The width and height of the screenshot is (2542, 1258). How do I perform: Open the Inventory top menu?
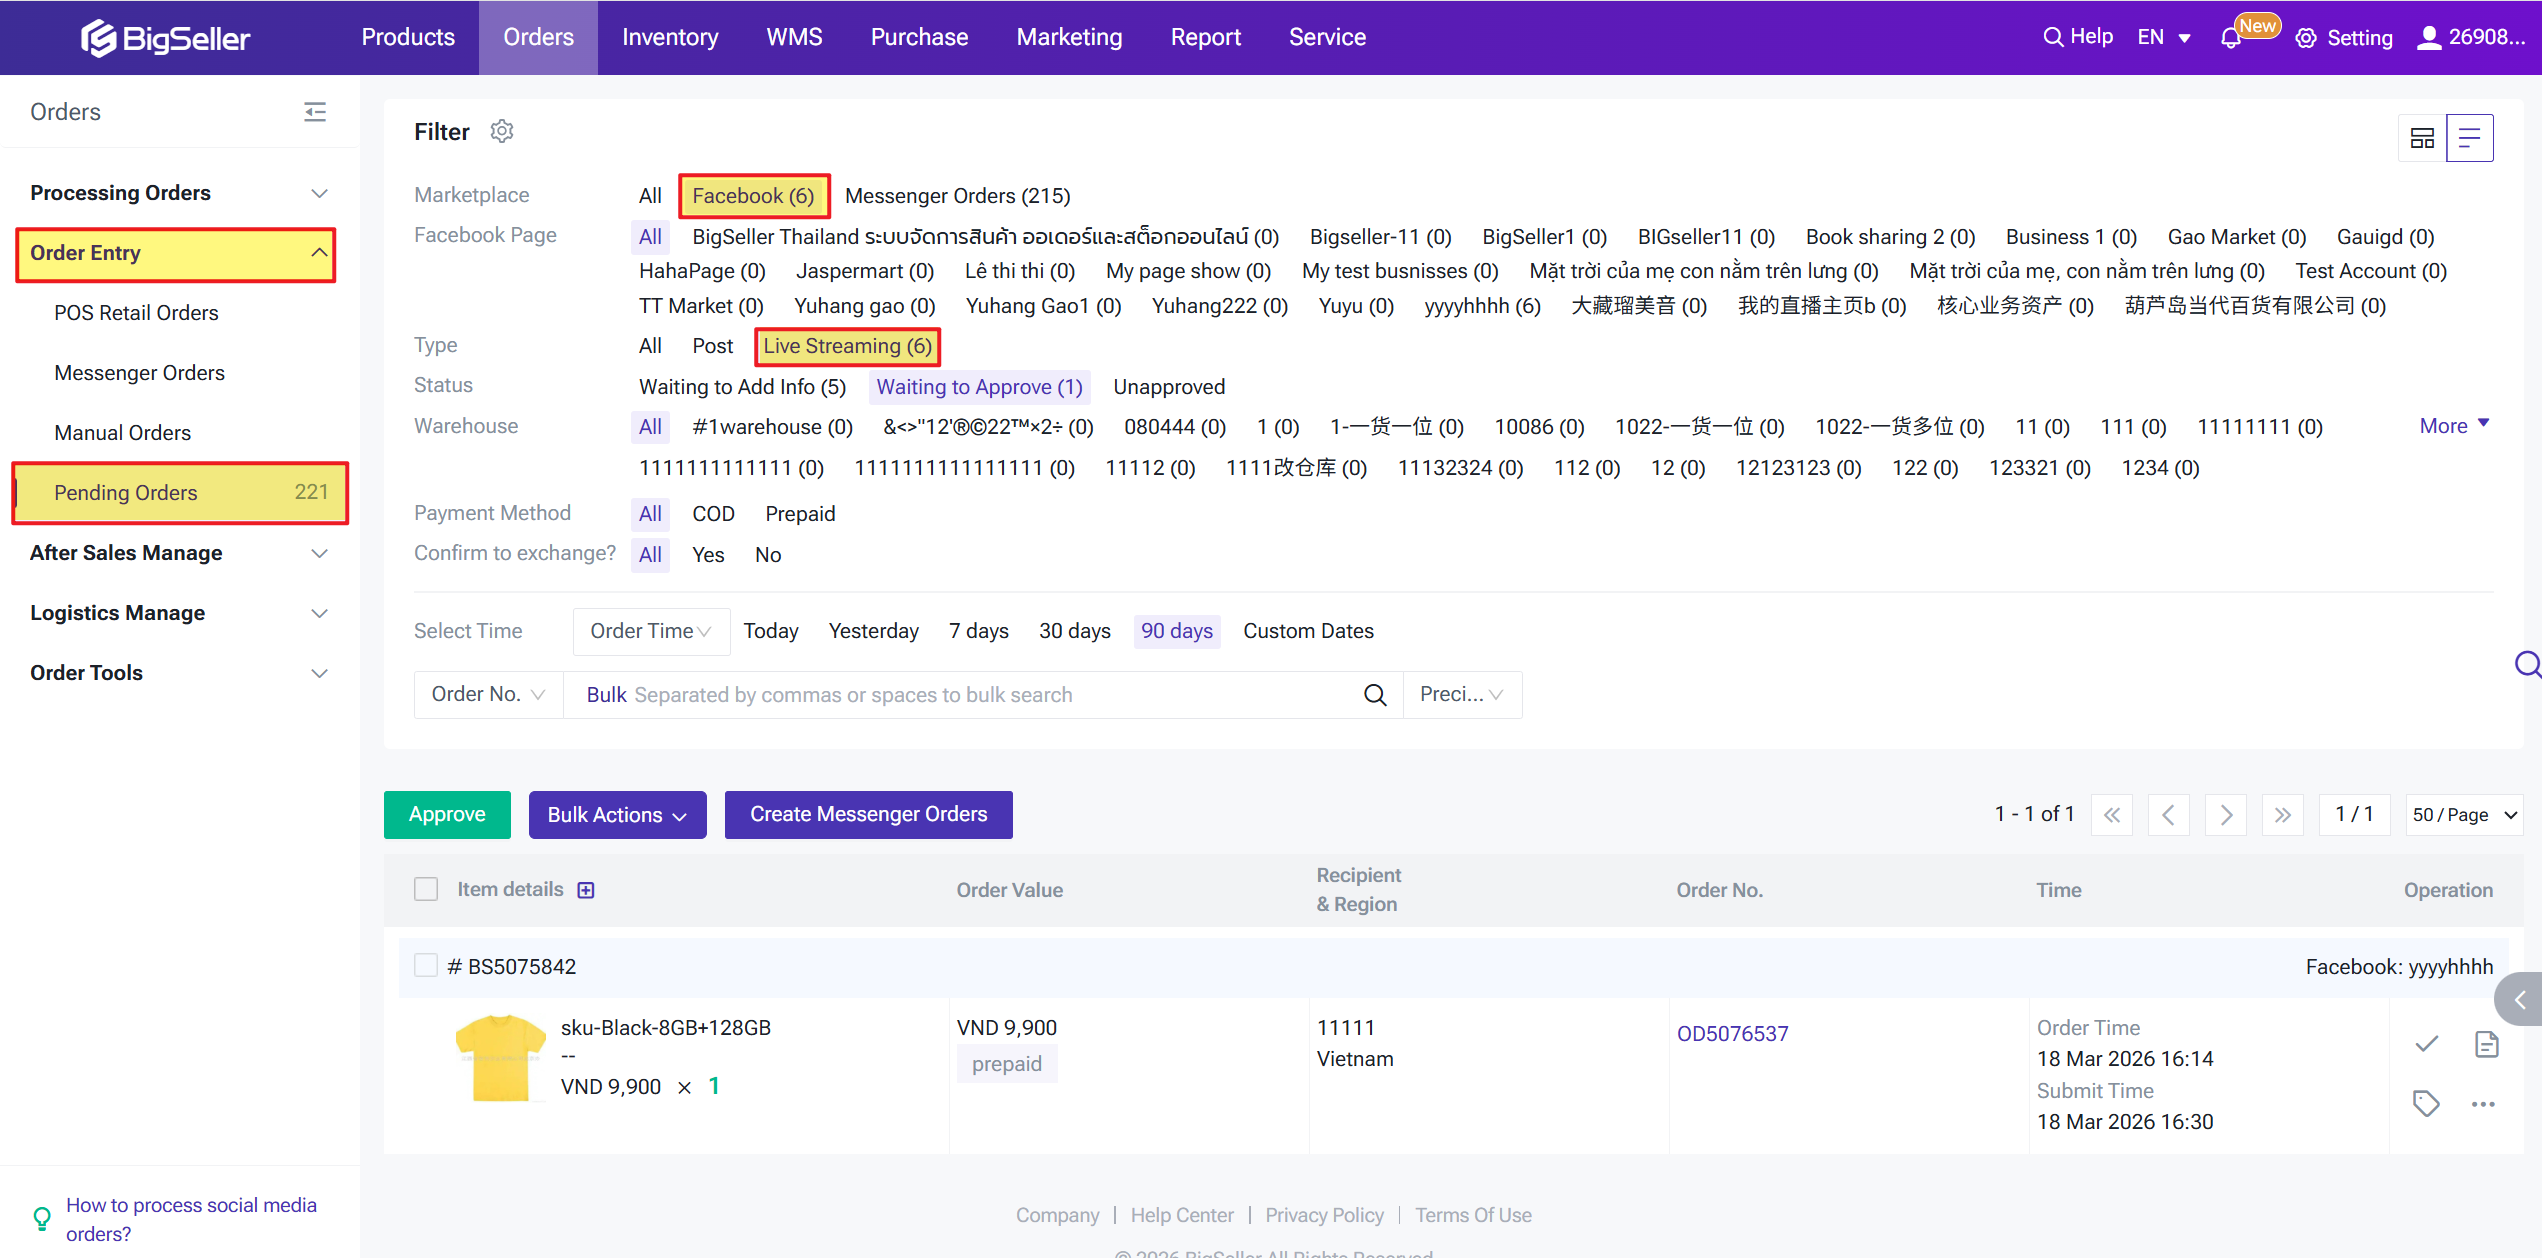point(670,37)
